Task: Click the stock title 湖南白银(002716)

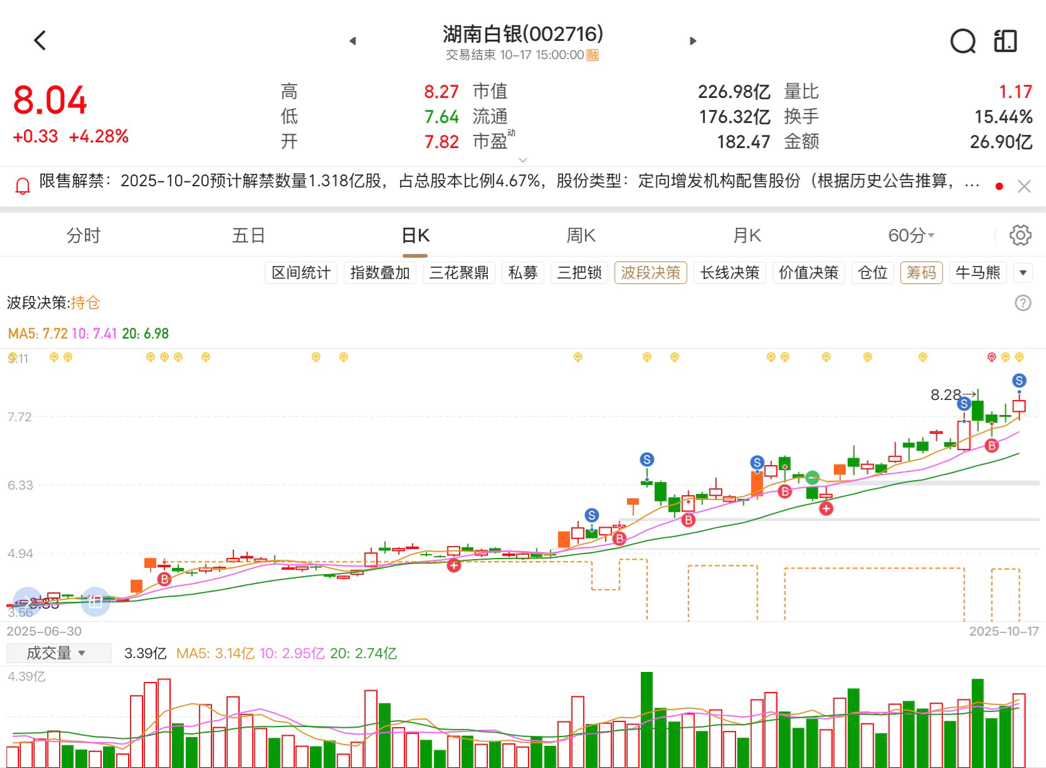Action: [522, 34]
